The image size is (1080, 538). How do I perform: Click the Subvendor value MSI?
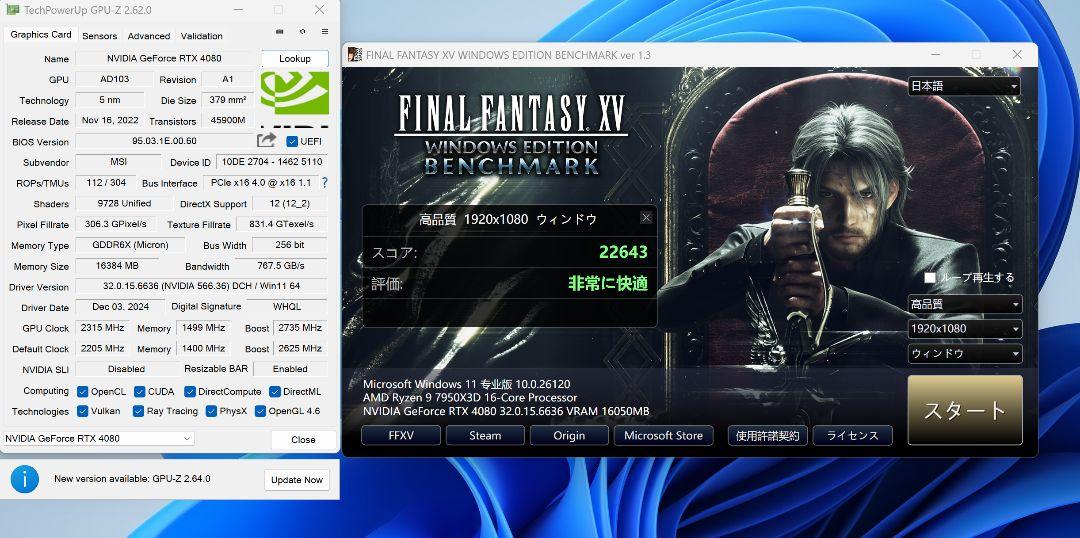click(x=120, y=163)
